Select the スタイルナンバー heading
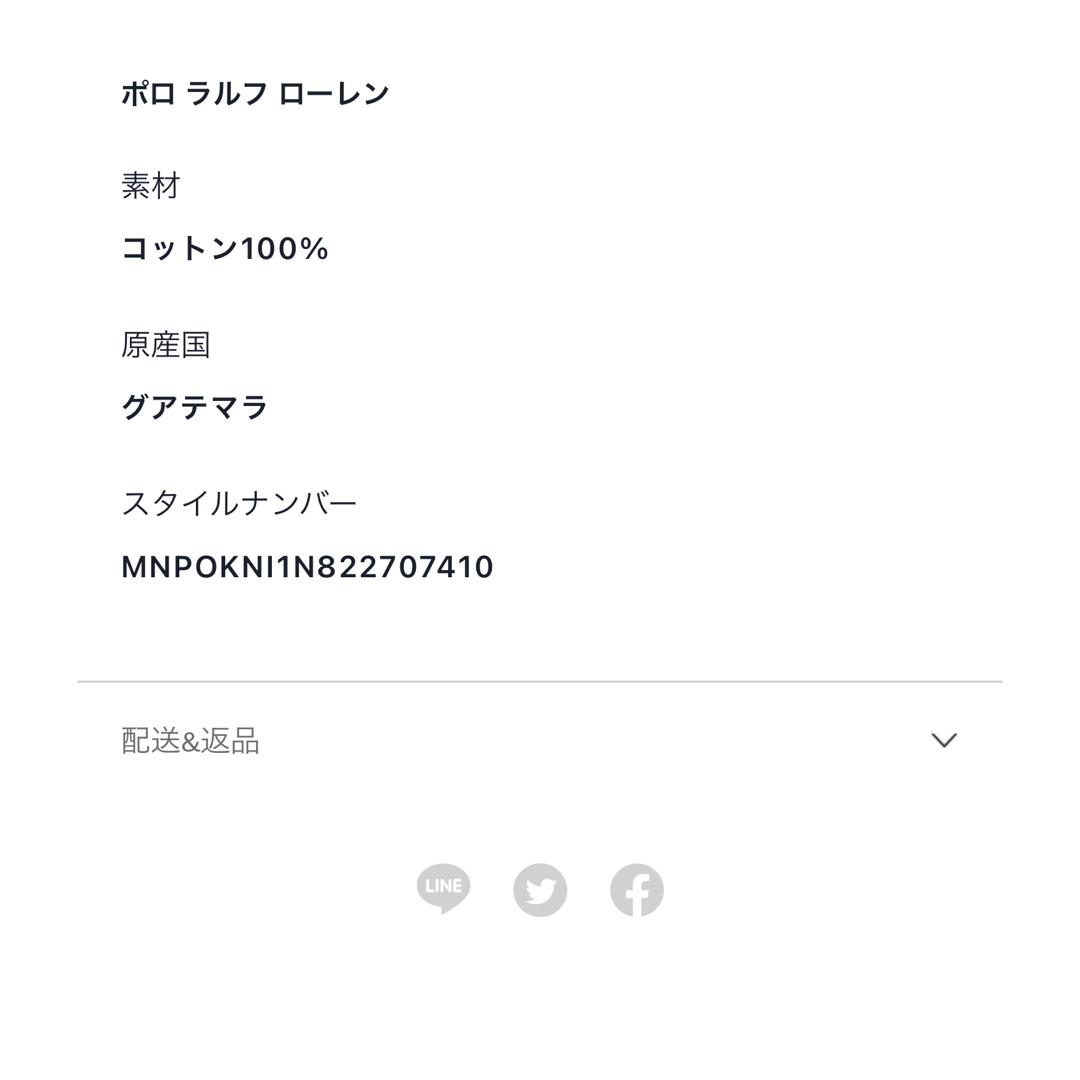The height and width of the screenshot is (1080, 1080). click(239, 503)
